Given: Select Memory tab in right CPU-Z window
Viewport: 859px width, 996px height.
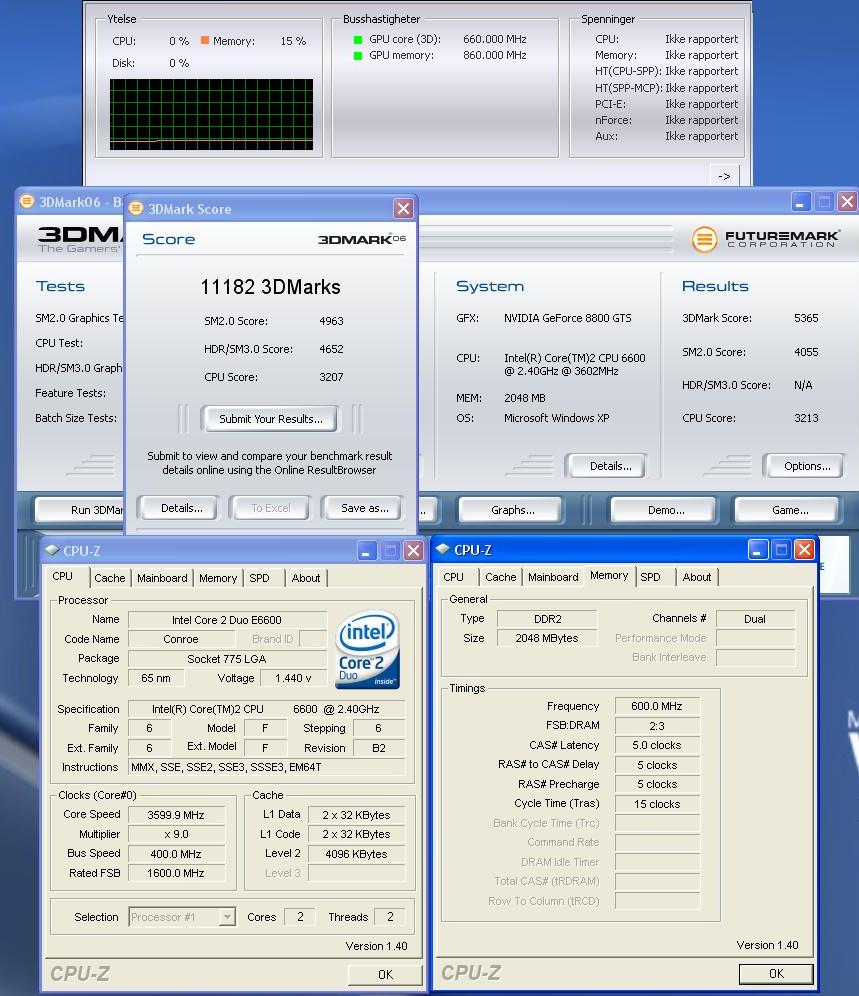Looking at the screenshot, I should point(609,575).
